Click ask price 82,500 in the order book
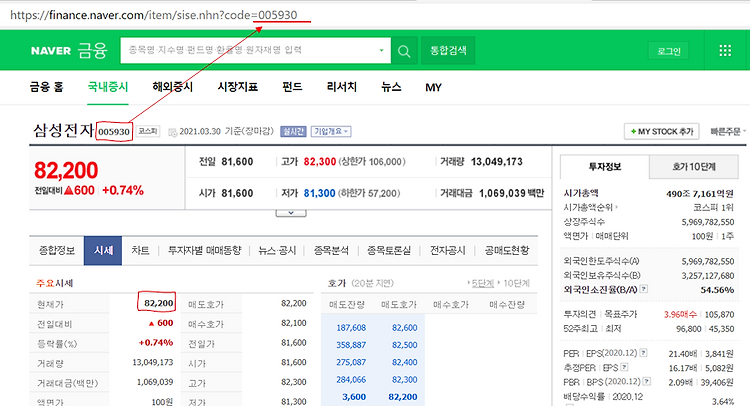 (405, 345)
